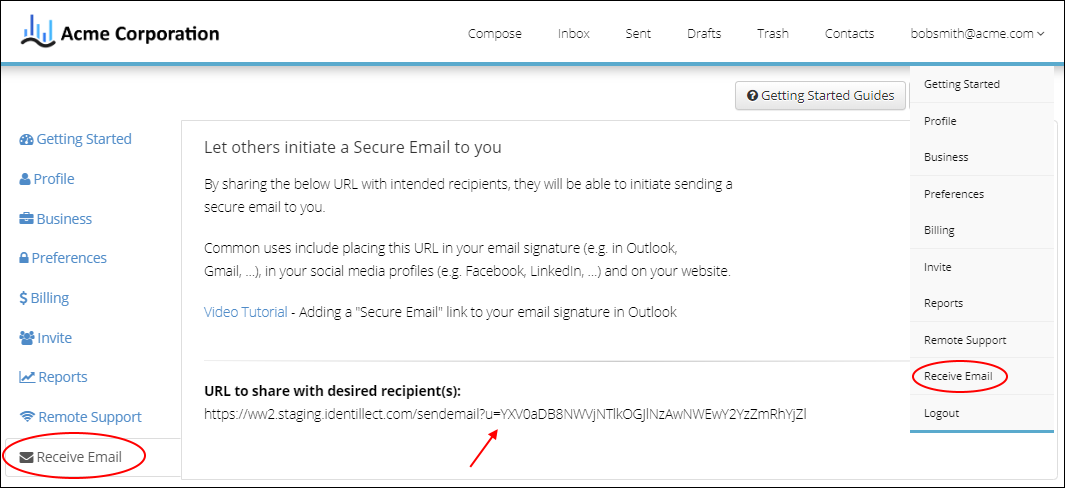Click the Receive Email envelope icon in sidebar
The image size is (1065, 488).
27,457
